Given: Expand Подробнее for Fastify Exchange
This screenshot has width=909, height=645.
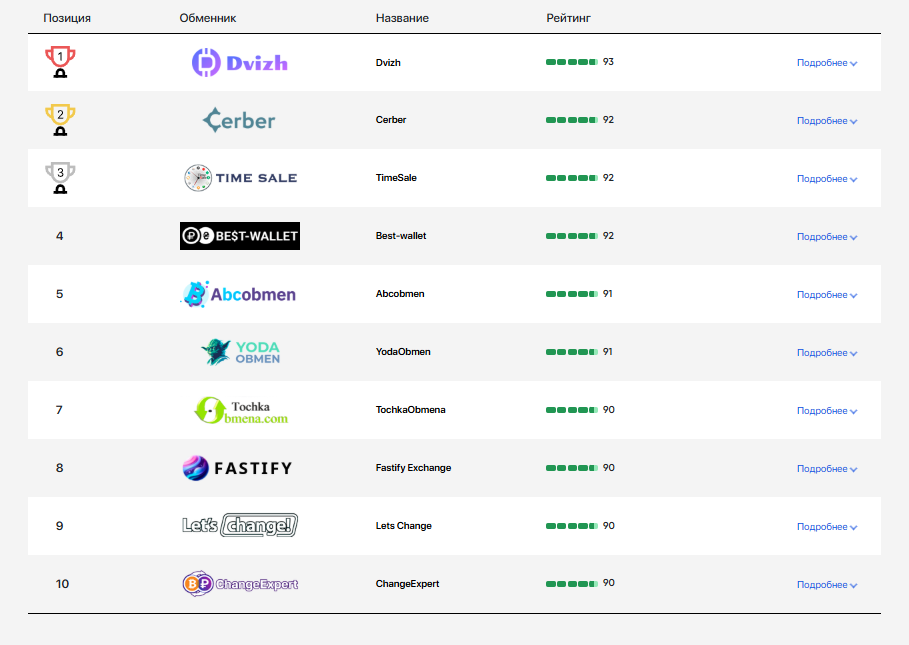Looking at the screenshot, I should [827, 468].
